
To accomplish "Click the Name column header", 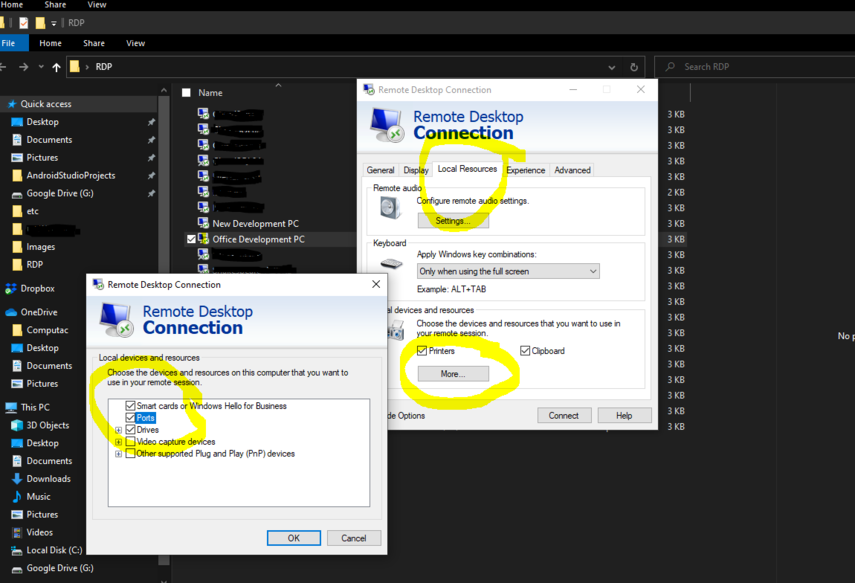I will coord(210,93).
